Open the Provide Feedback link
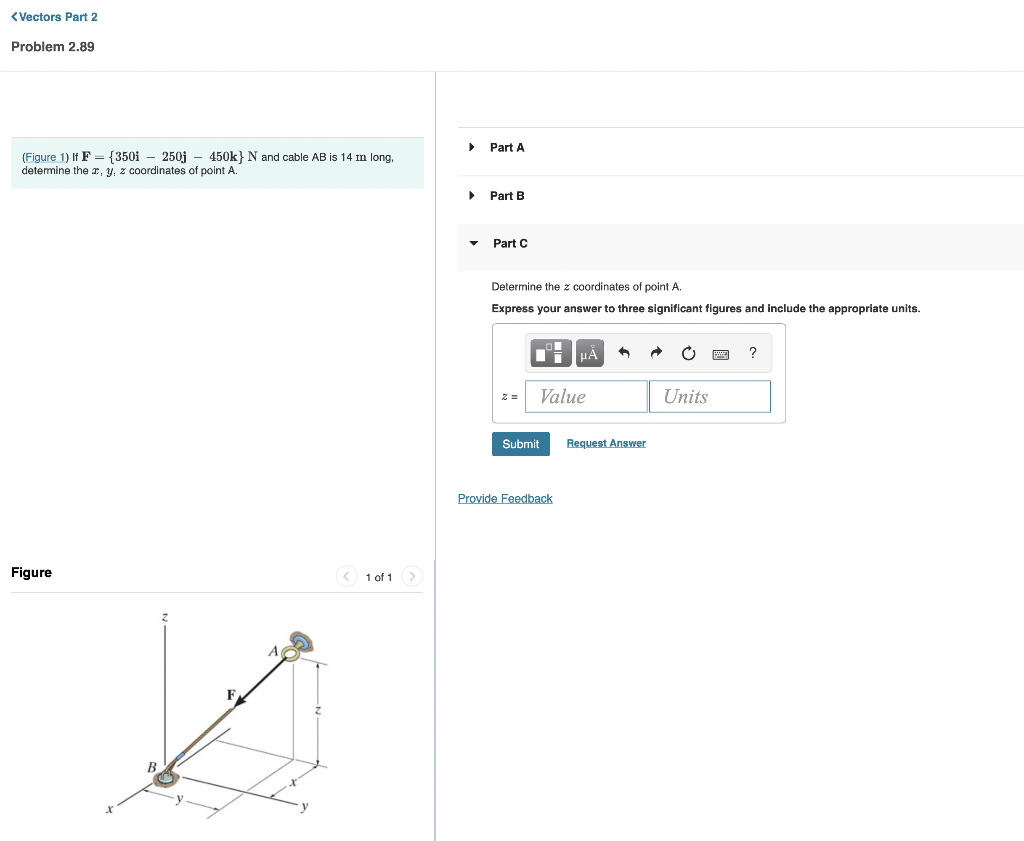Viewport: 1024px width, 841px height. coord(505,498)
